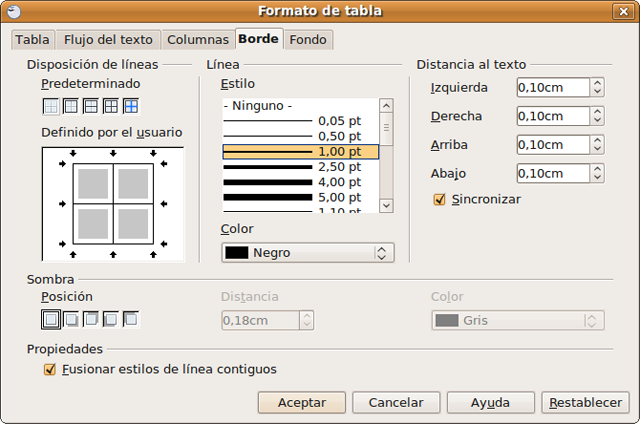Switch to the Fondo tab
The height and width of the screenshot is (424, 640).
pyautogui.click(x=310, y=40)
